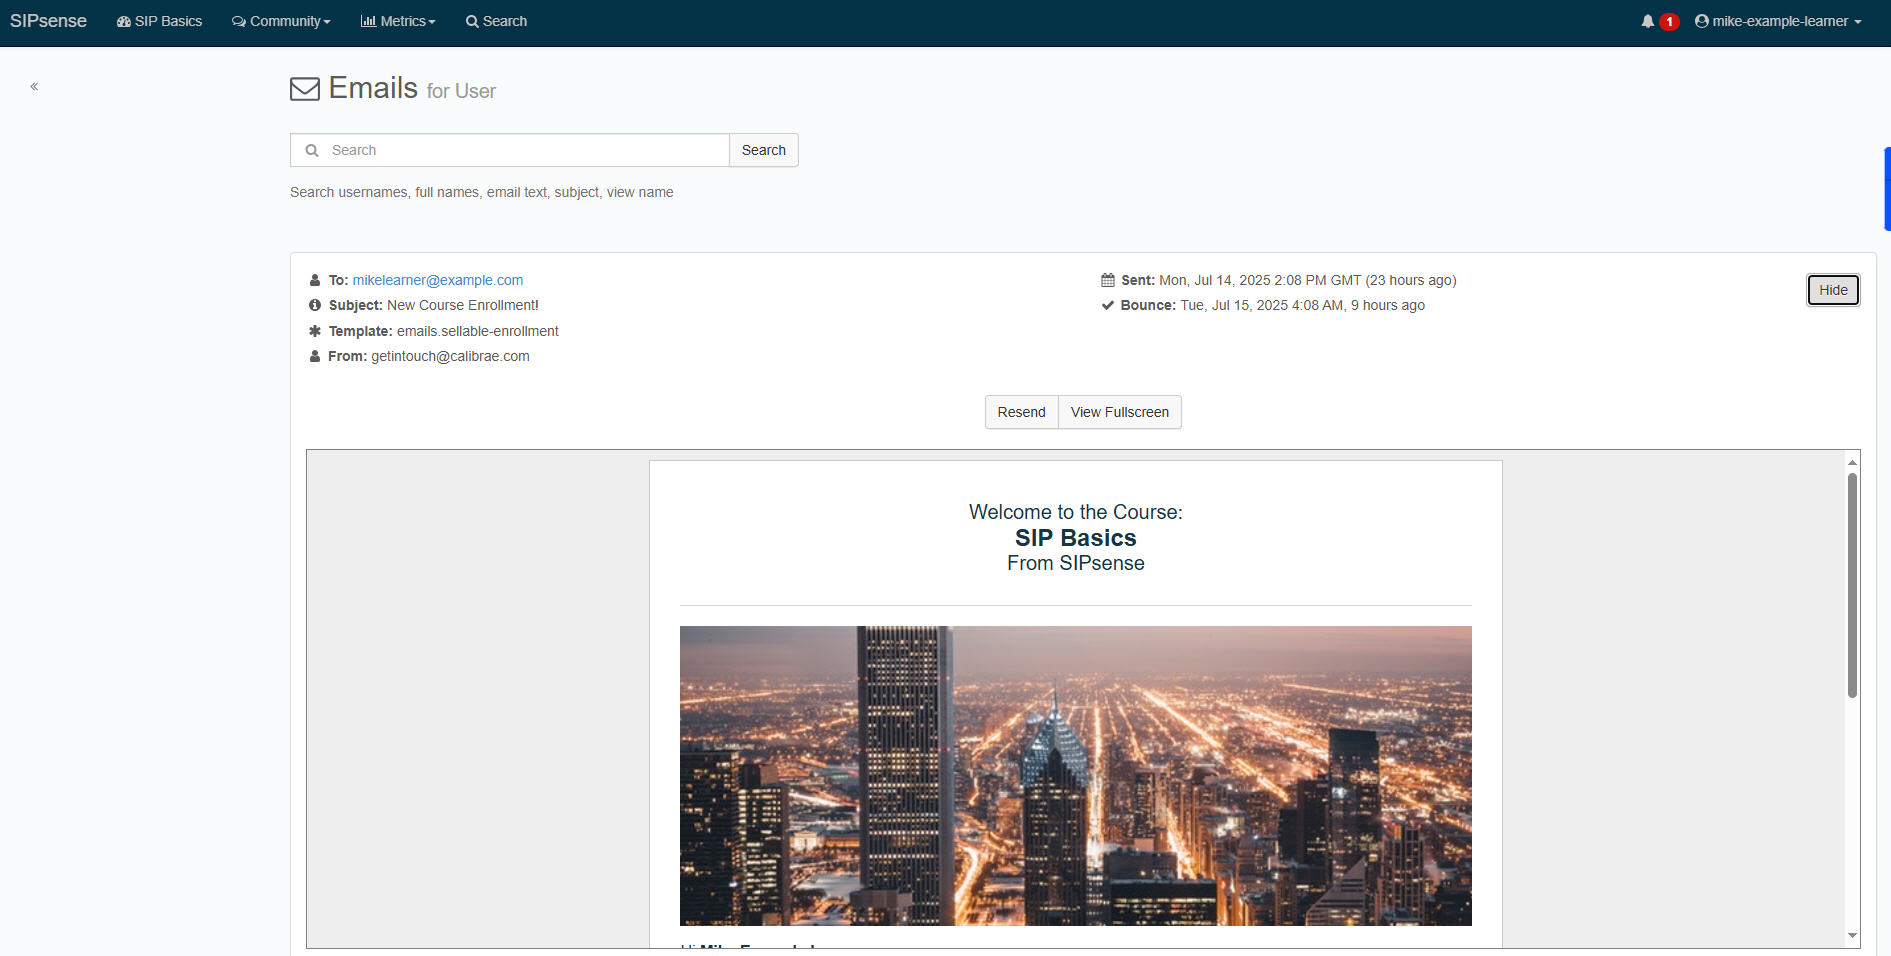Click the asterisk icon beside Template
This screenshot has width=1891, height=956.
tap(315, 331)
